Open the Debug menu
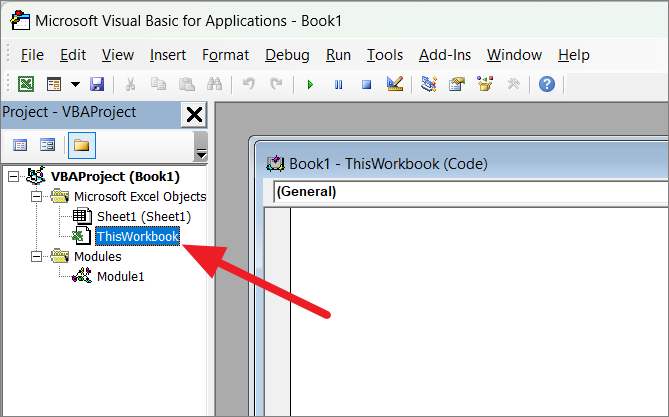669x417 pixels. click(x=287, y=55)
